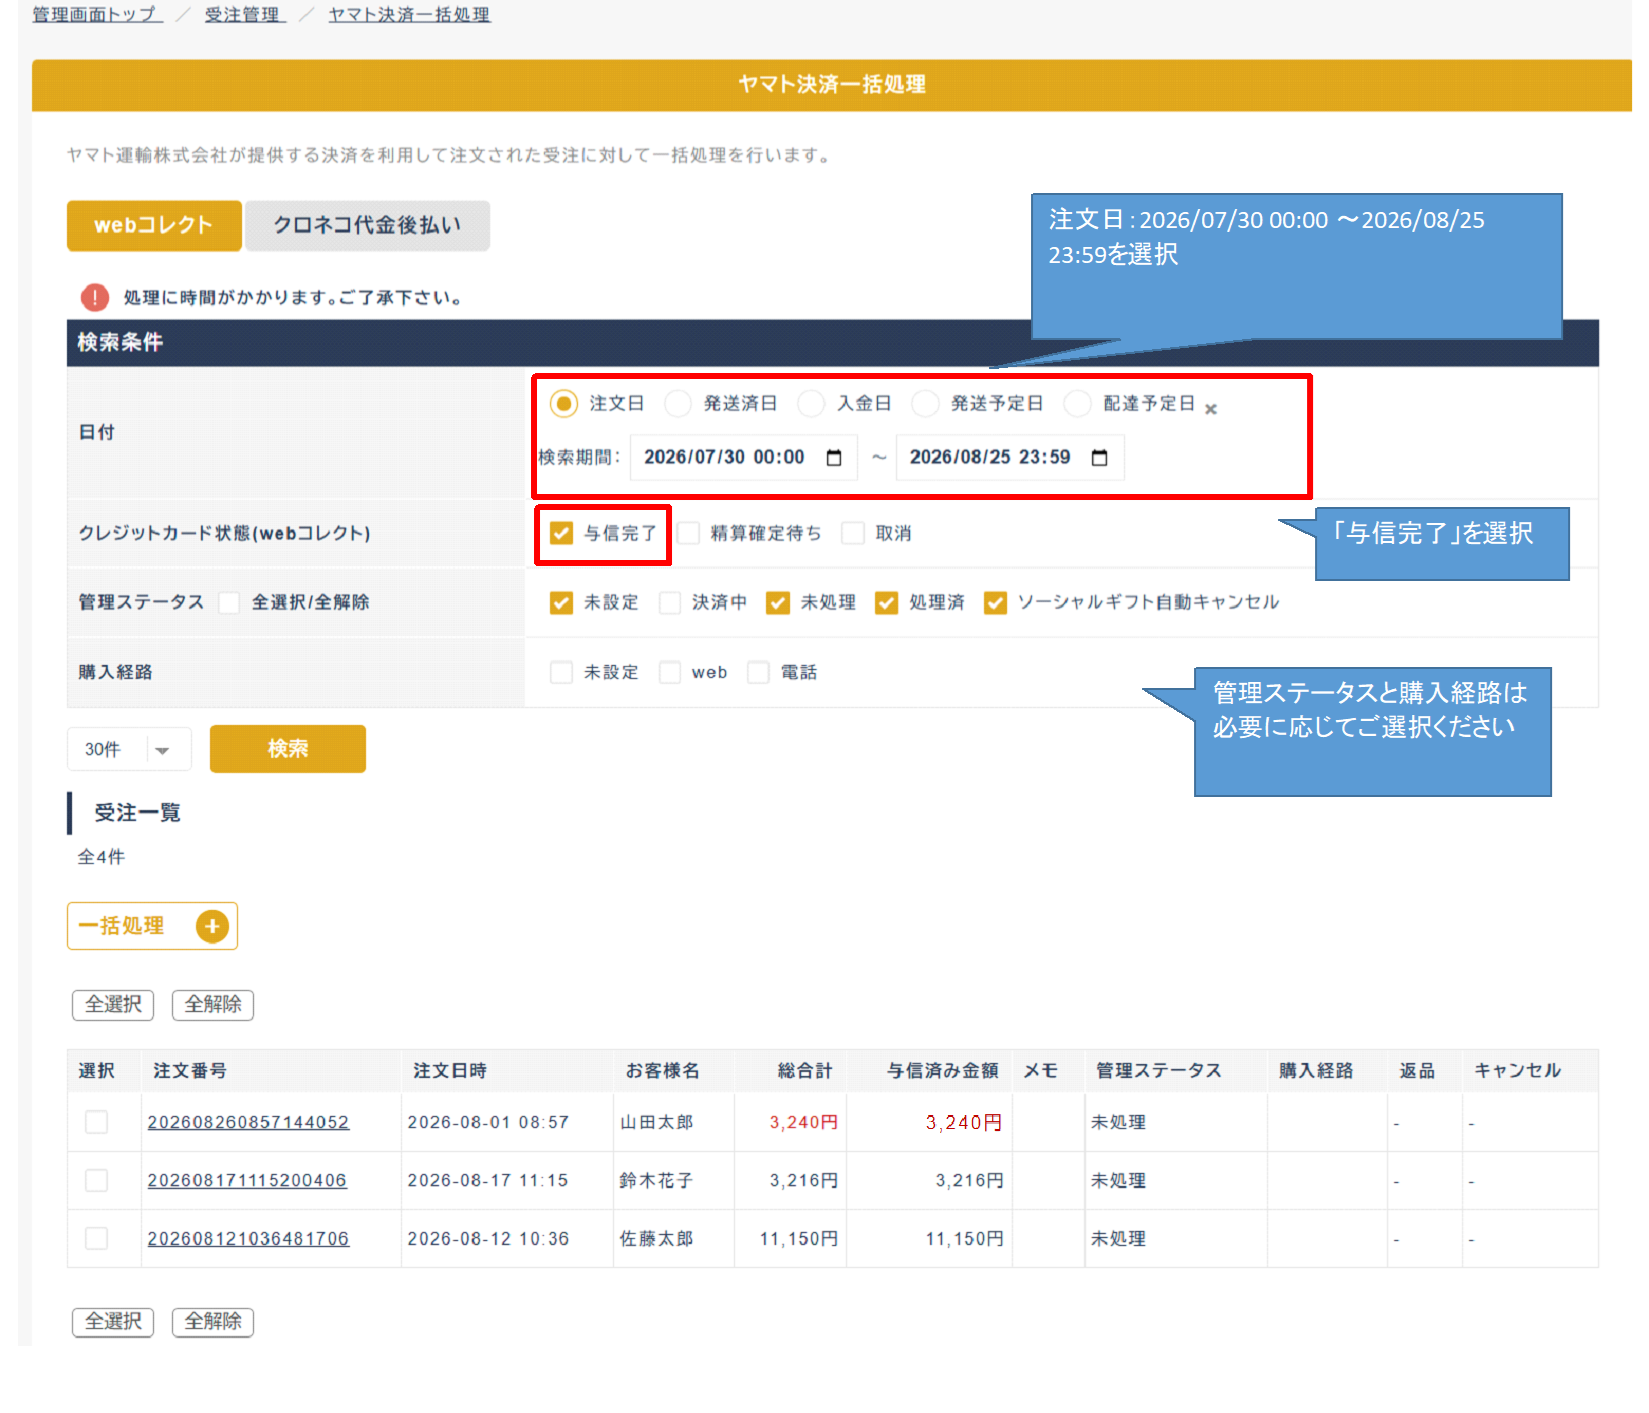
Task: Clear the date type selection with the x icon
Action: point(1211,409)
